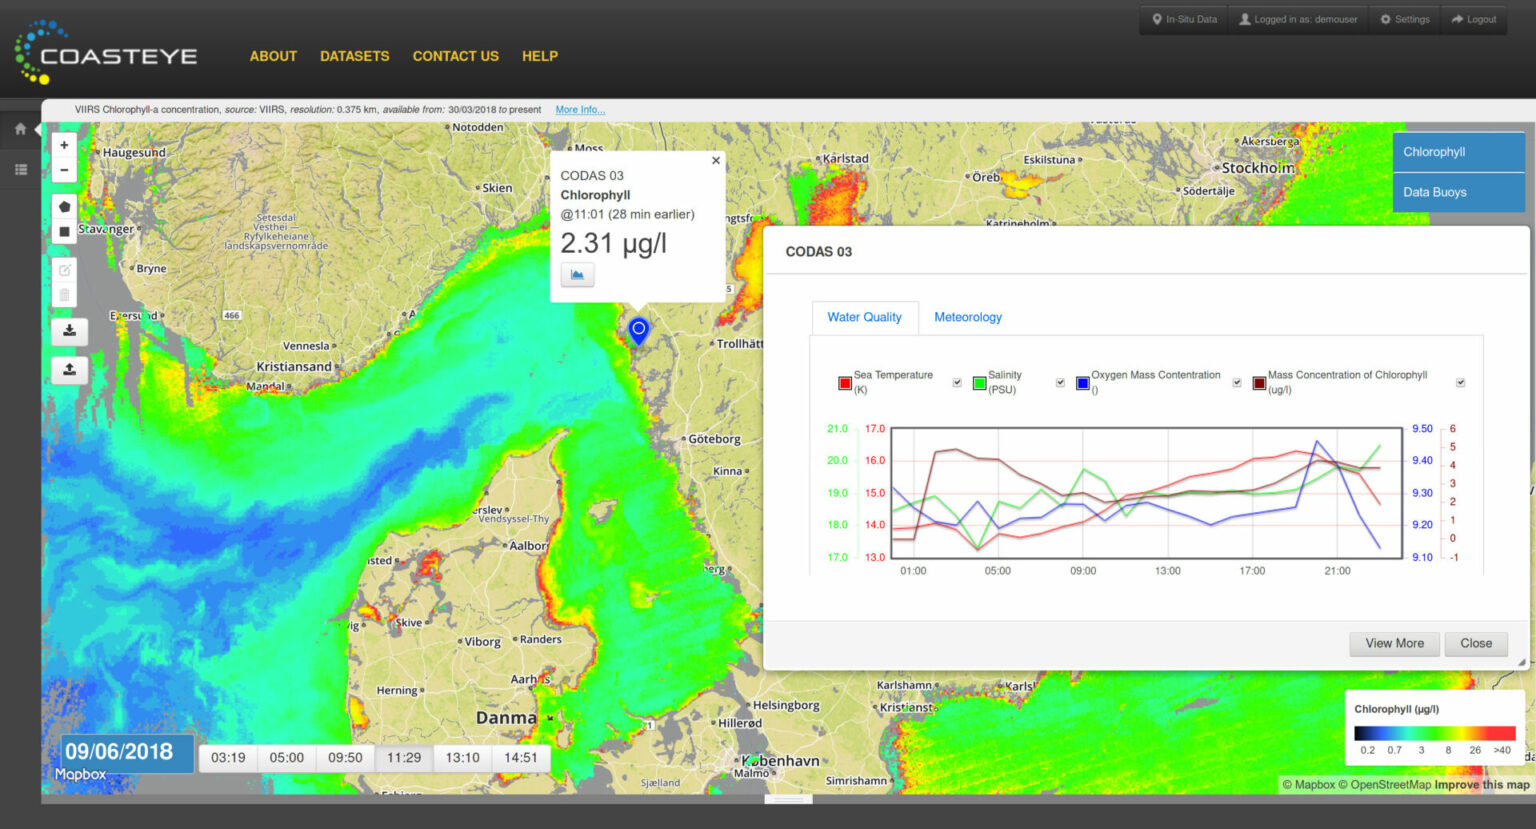Click the download tool on the map
This screenshot has width=1536, height=829.
coord(68,331)
